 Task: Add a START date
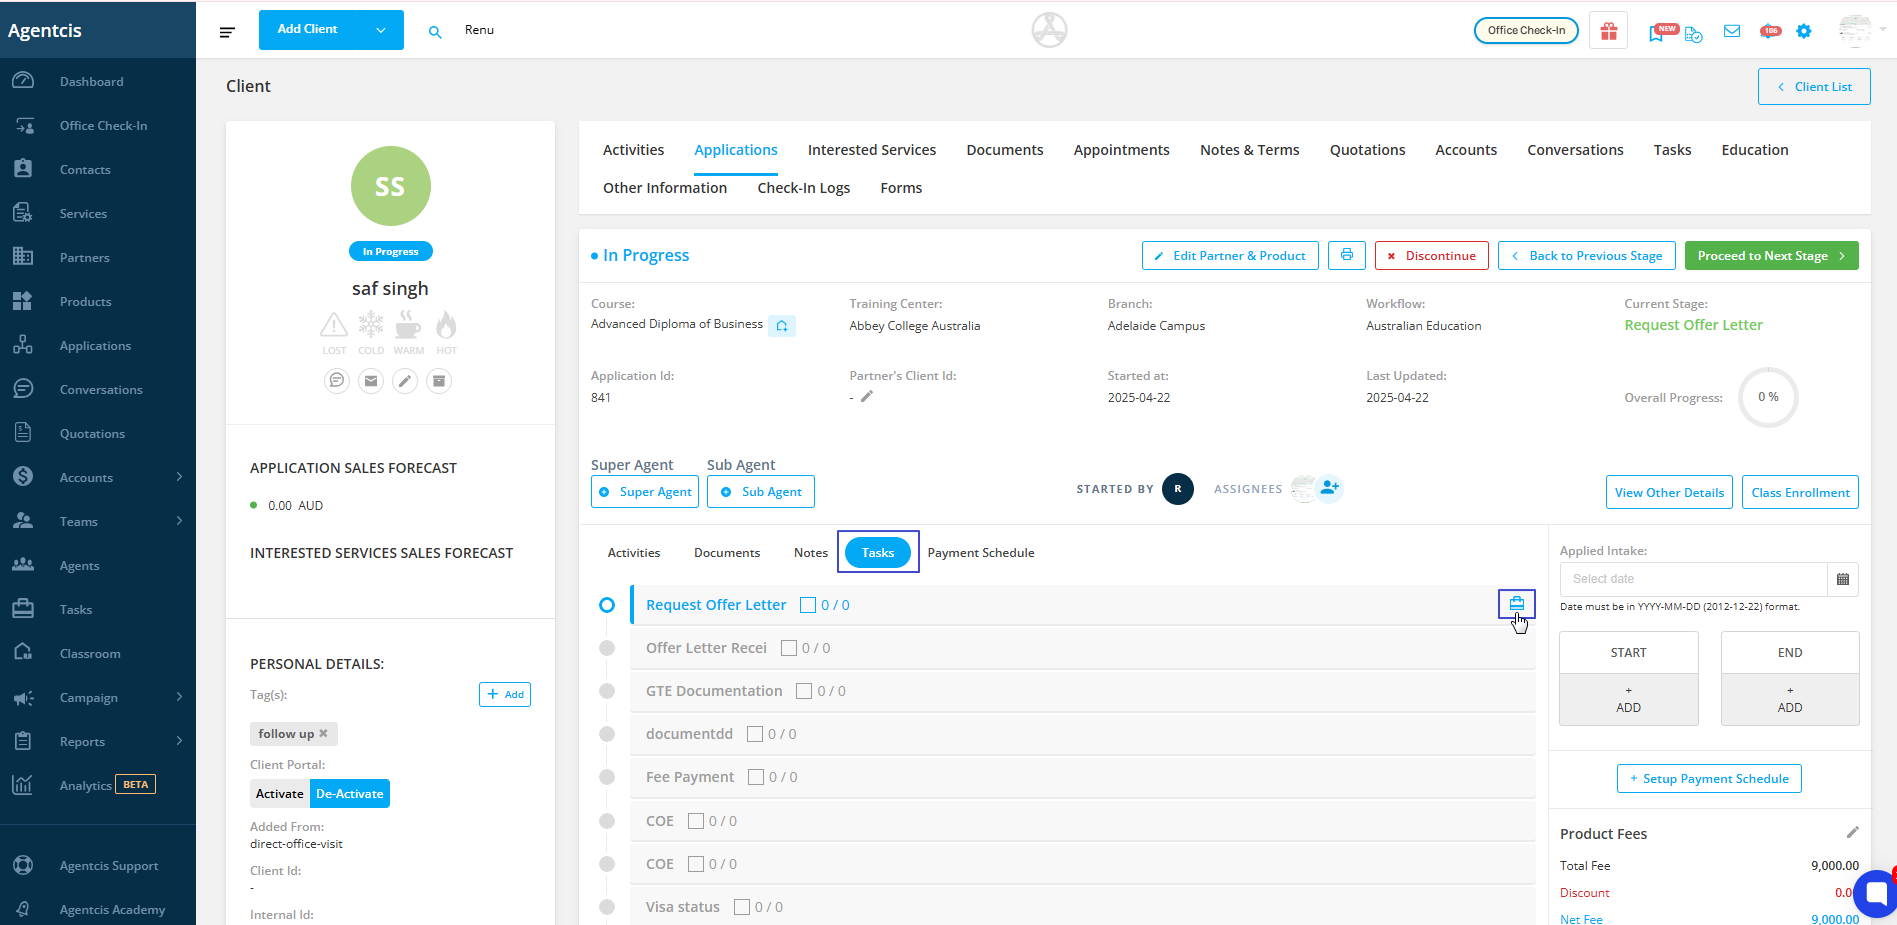point(1628,699)
